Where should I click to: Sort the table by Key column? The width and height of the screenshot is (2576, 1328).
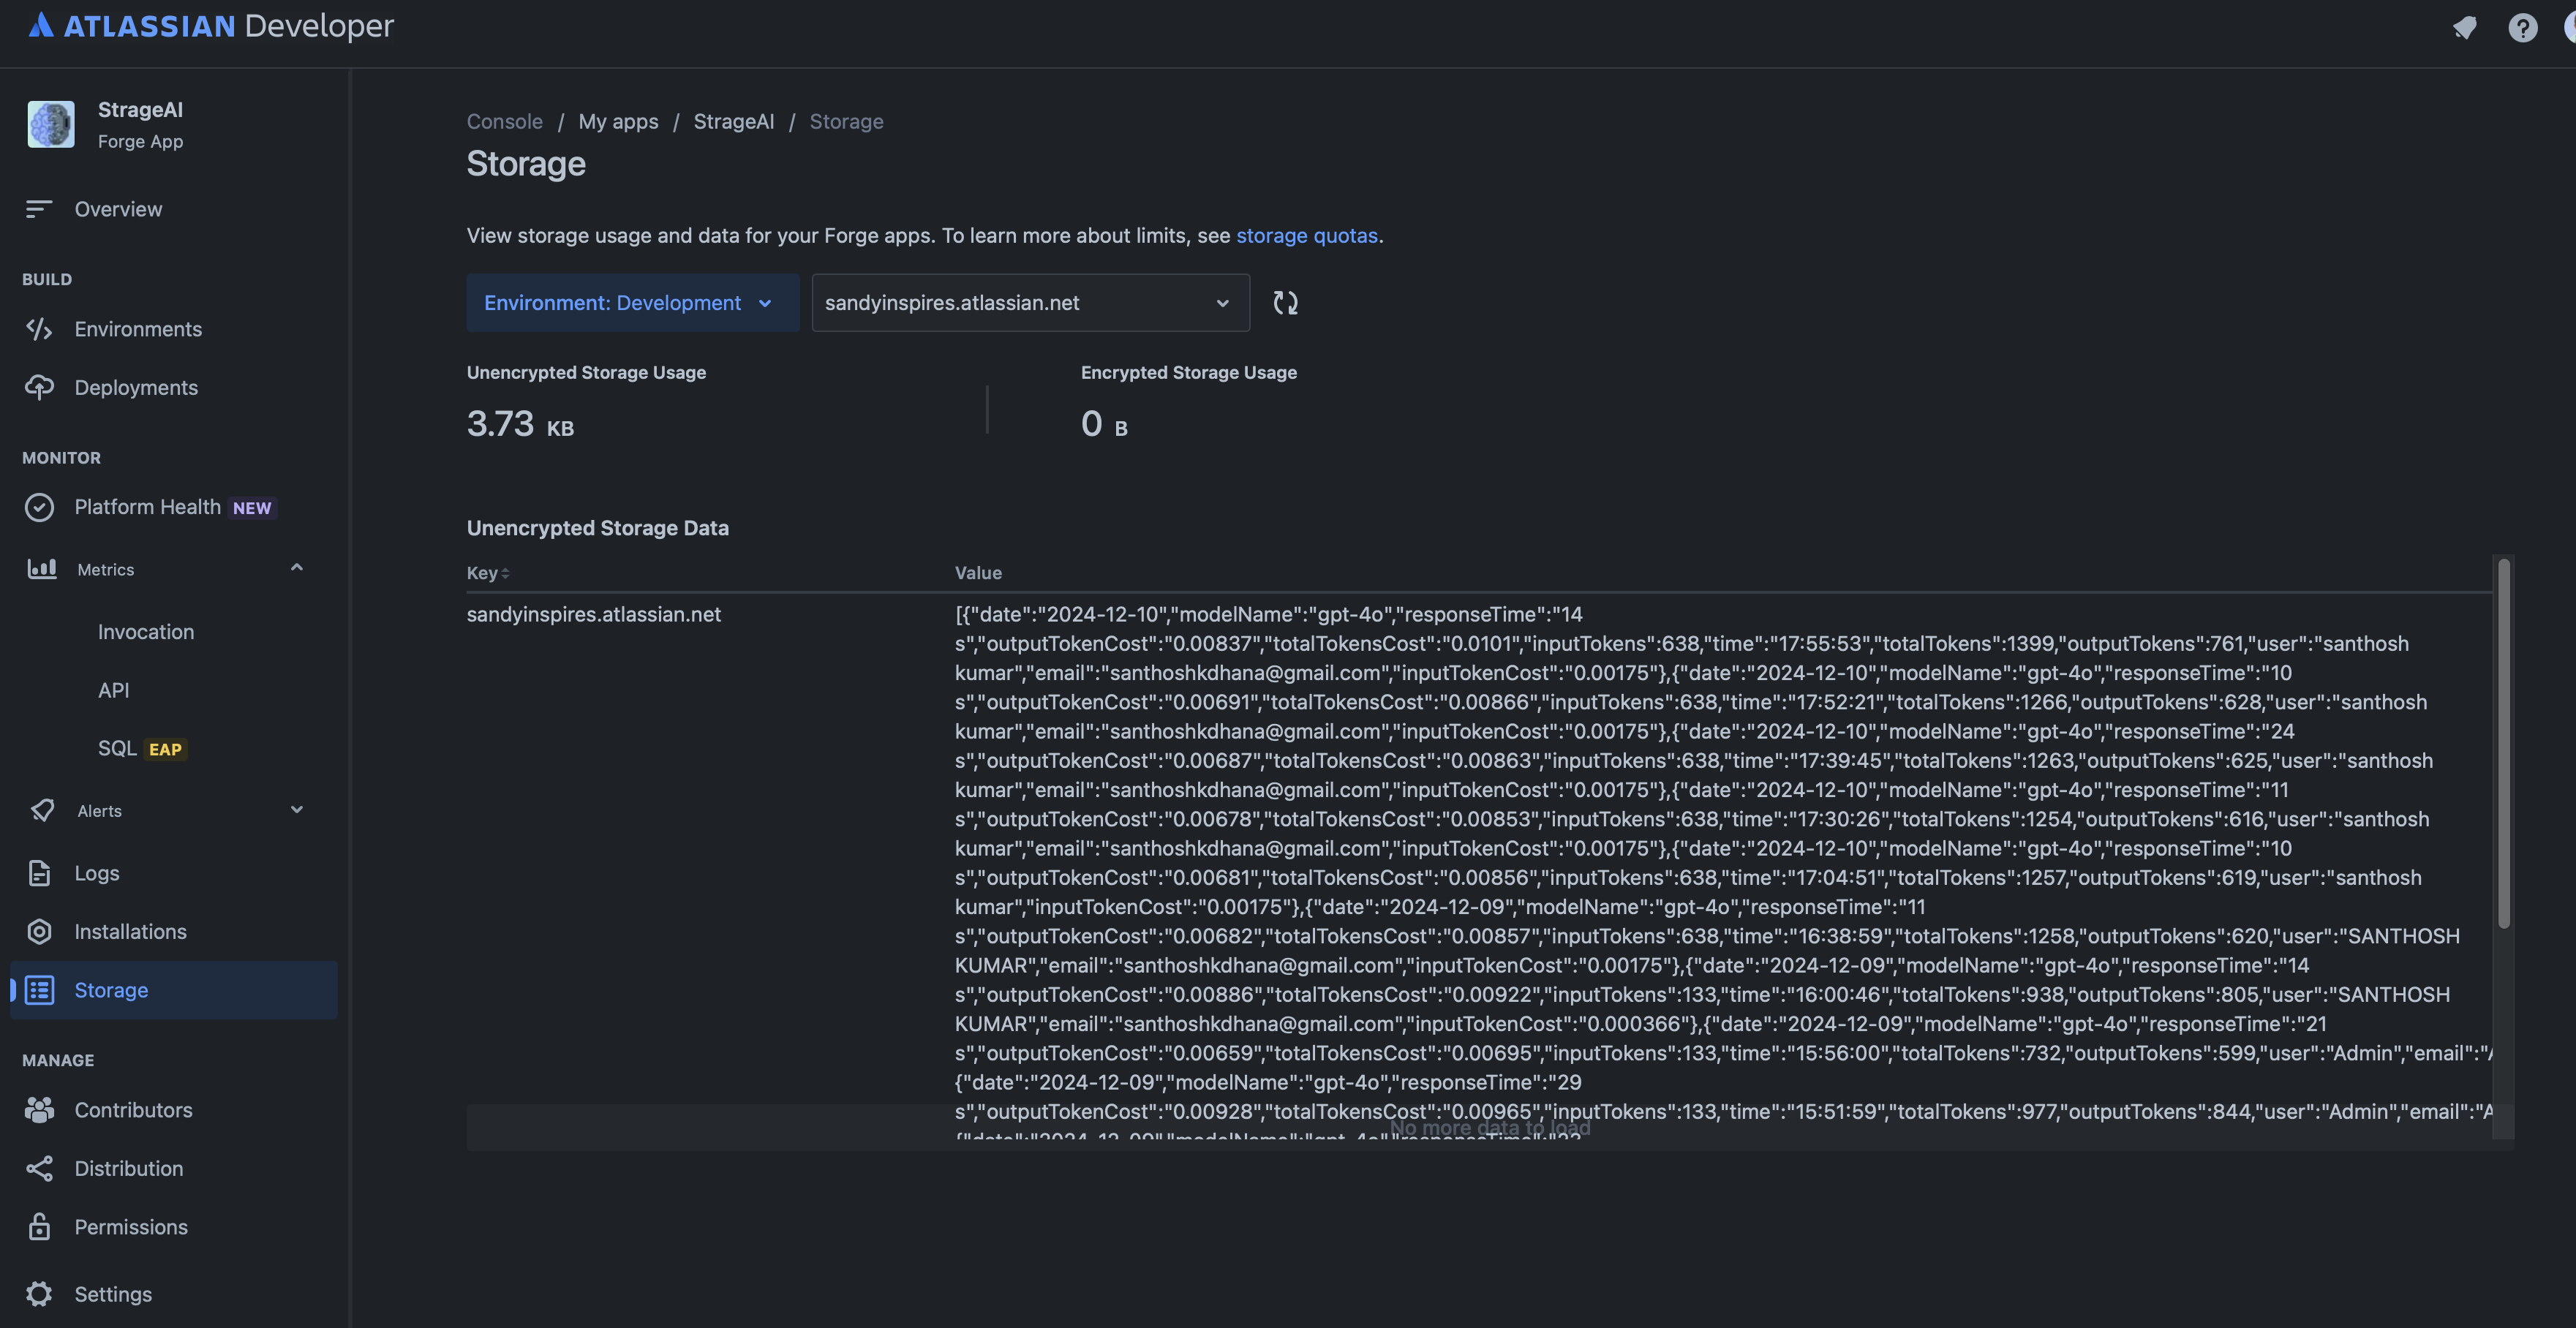pos(488,573)
